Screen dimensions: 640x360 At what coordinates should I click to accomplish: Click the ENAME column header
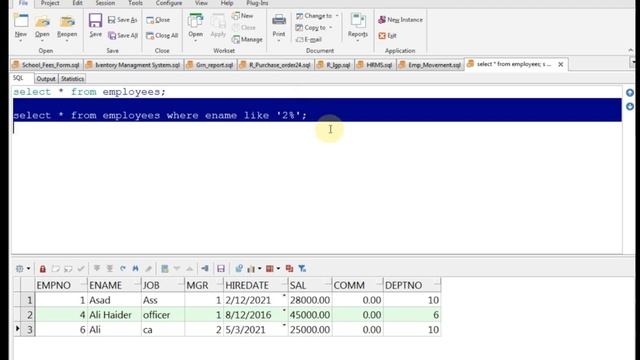click(x=114, y=285)
